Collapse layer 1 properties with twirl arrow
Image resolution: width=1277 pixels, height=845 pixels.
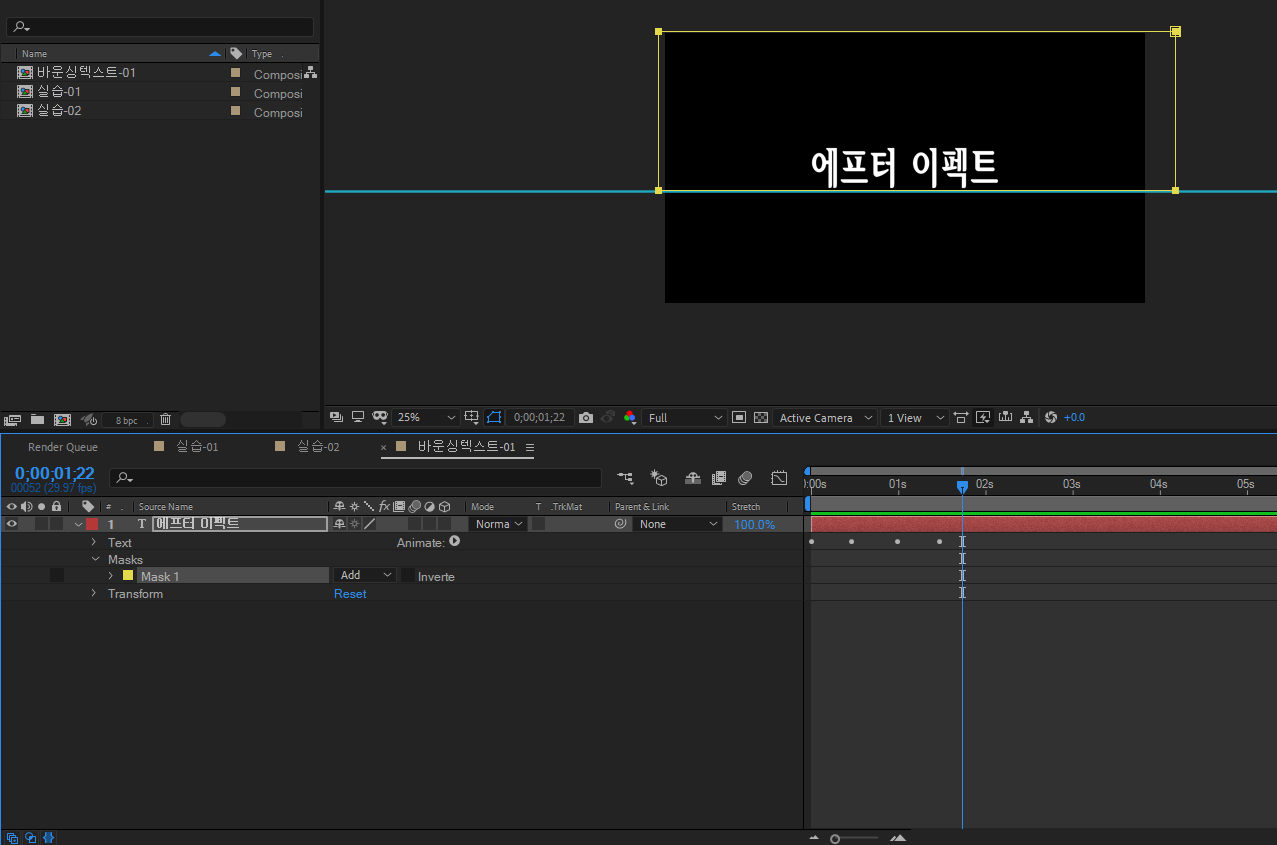point(78,524)
